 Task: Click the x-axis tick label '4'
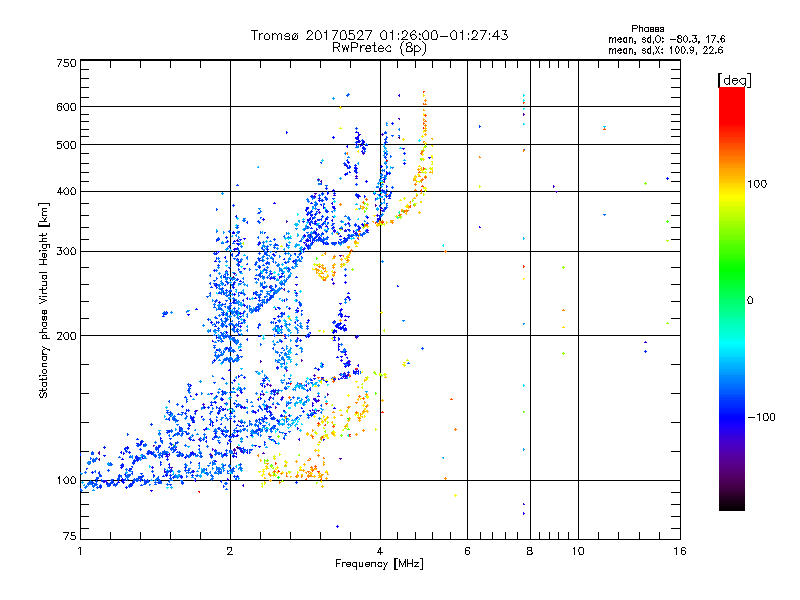coord(380,551)
